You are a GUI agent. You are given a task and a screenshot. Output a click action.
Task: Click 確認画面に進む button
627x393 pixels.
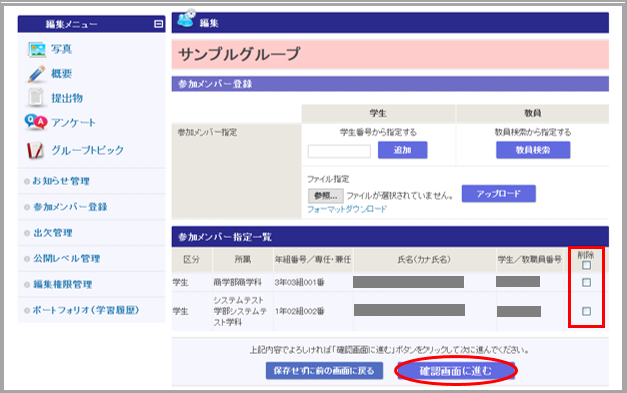click(x=456, y=371)
